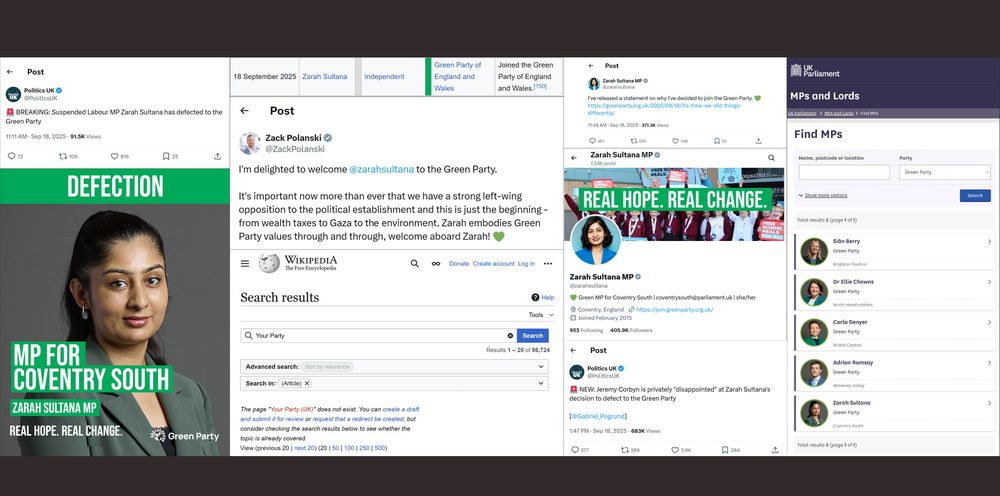1000x496 pixels.
Task: Click the Wikipedia globe logo
Action: point(269,263)
